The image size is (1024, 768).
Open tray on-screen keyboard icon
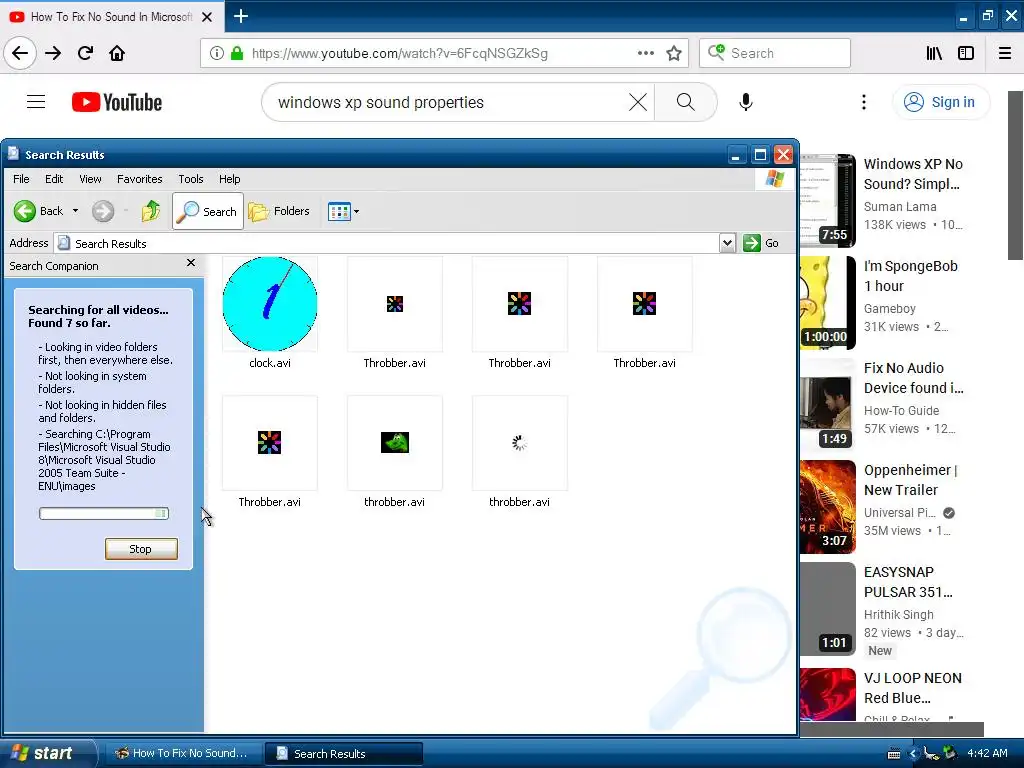coord(893,754)
